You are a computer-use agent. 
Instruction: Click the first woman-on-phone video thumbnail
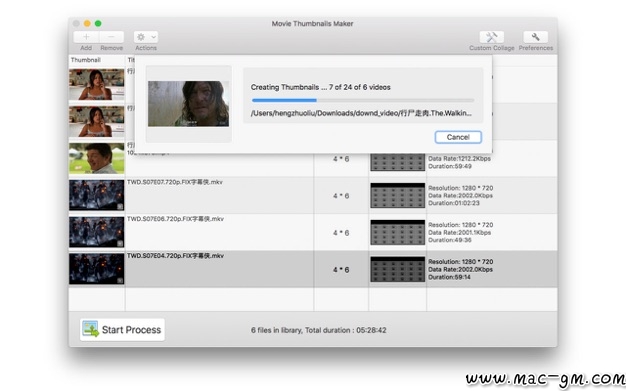[x=97, y=84]
